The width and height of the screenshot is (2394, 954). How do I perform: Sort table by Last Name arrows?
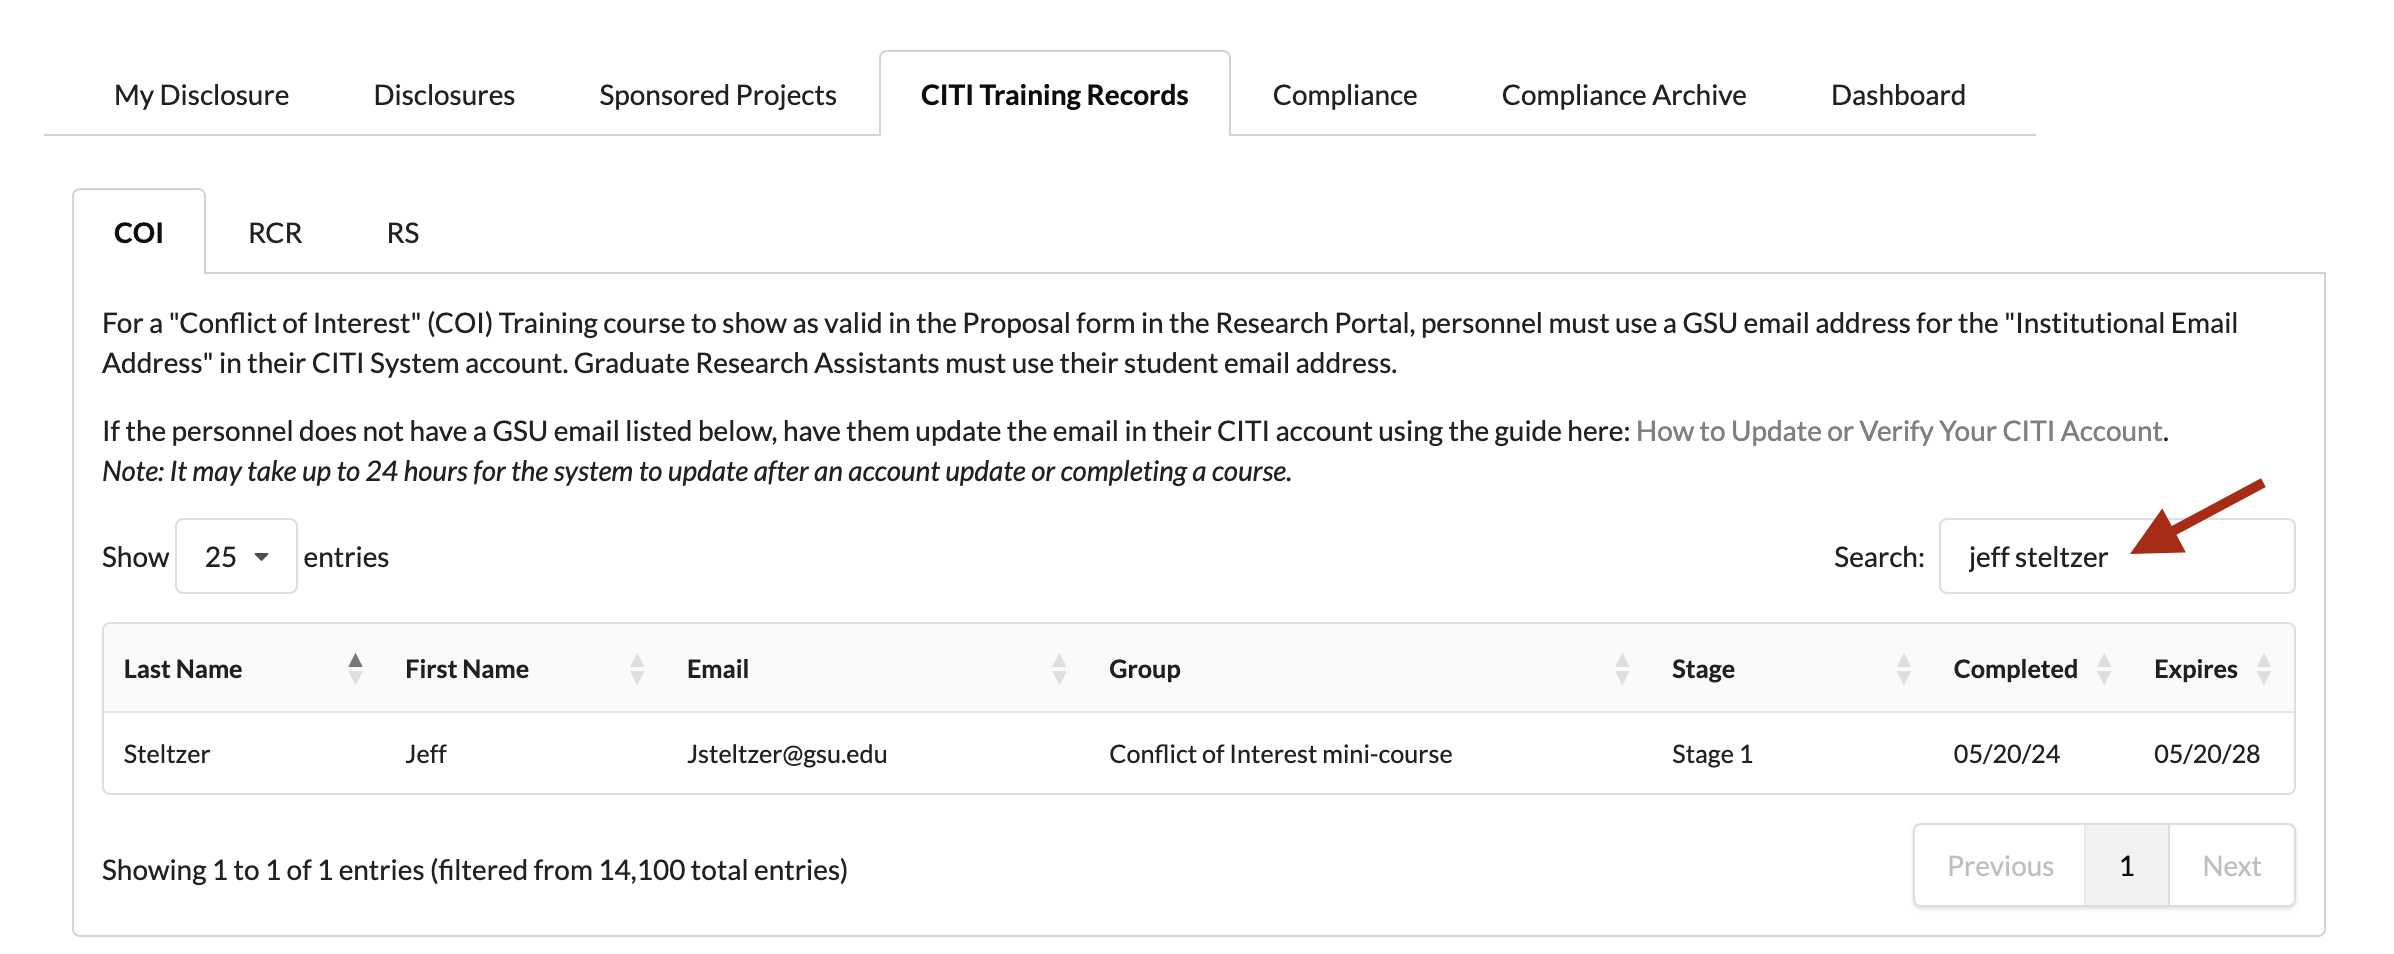[x=355, y=668]
